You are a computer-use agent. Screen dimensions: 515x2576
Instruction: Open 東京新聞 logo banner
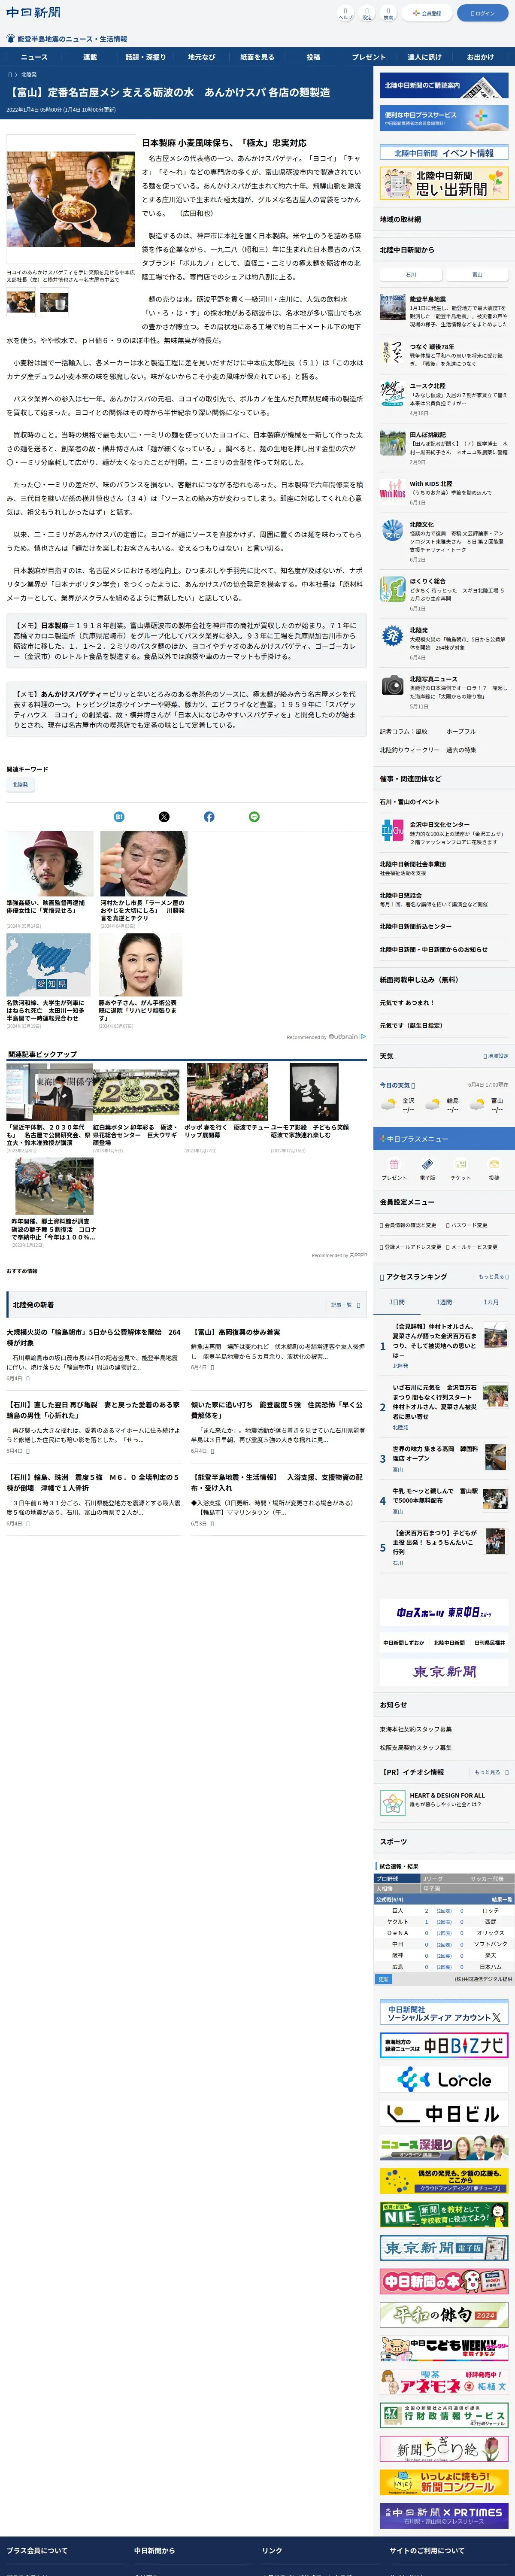(x=444, y=1671)
